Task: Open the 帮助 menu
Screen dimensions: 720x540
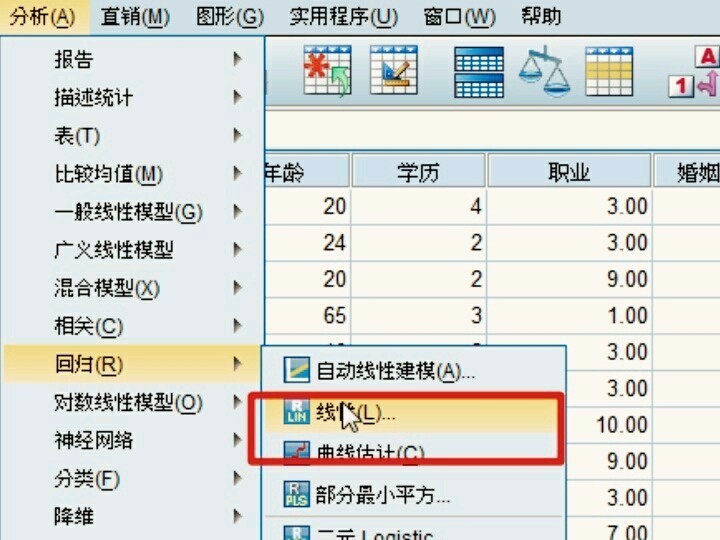Action: tap(541, 17)
